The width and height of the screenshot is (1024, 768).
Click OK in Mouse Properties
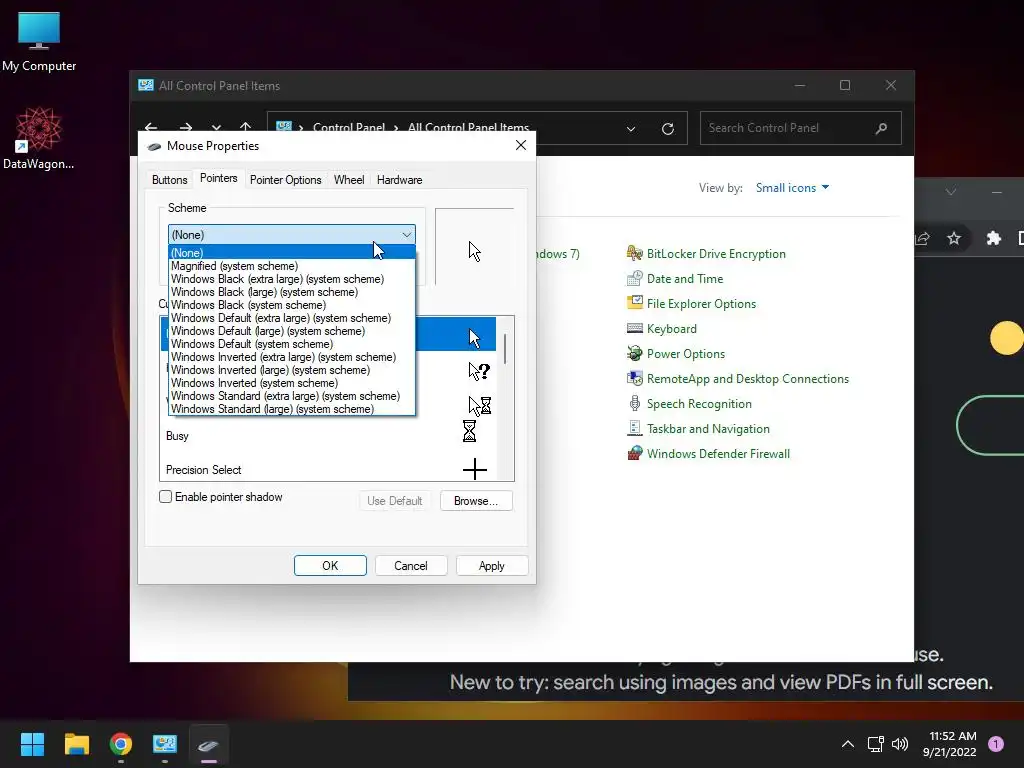pos(330,566)
